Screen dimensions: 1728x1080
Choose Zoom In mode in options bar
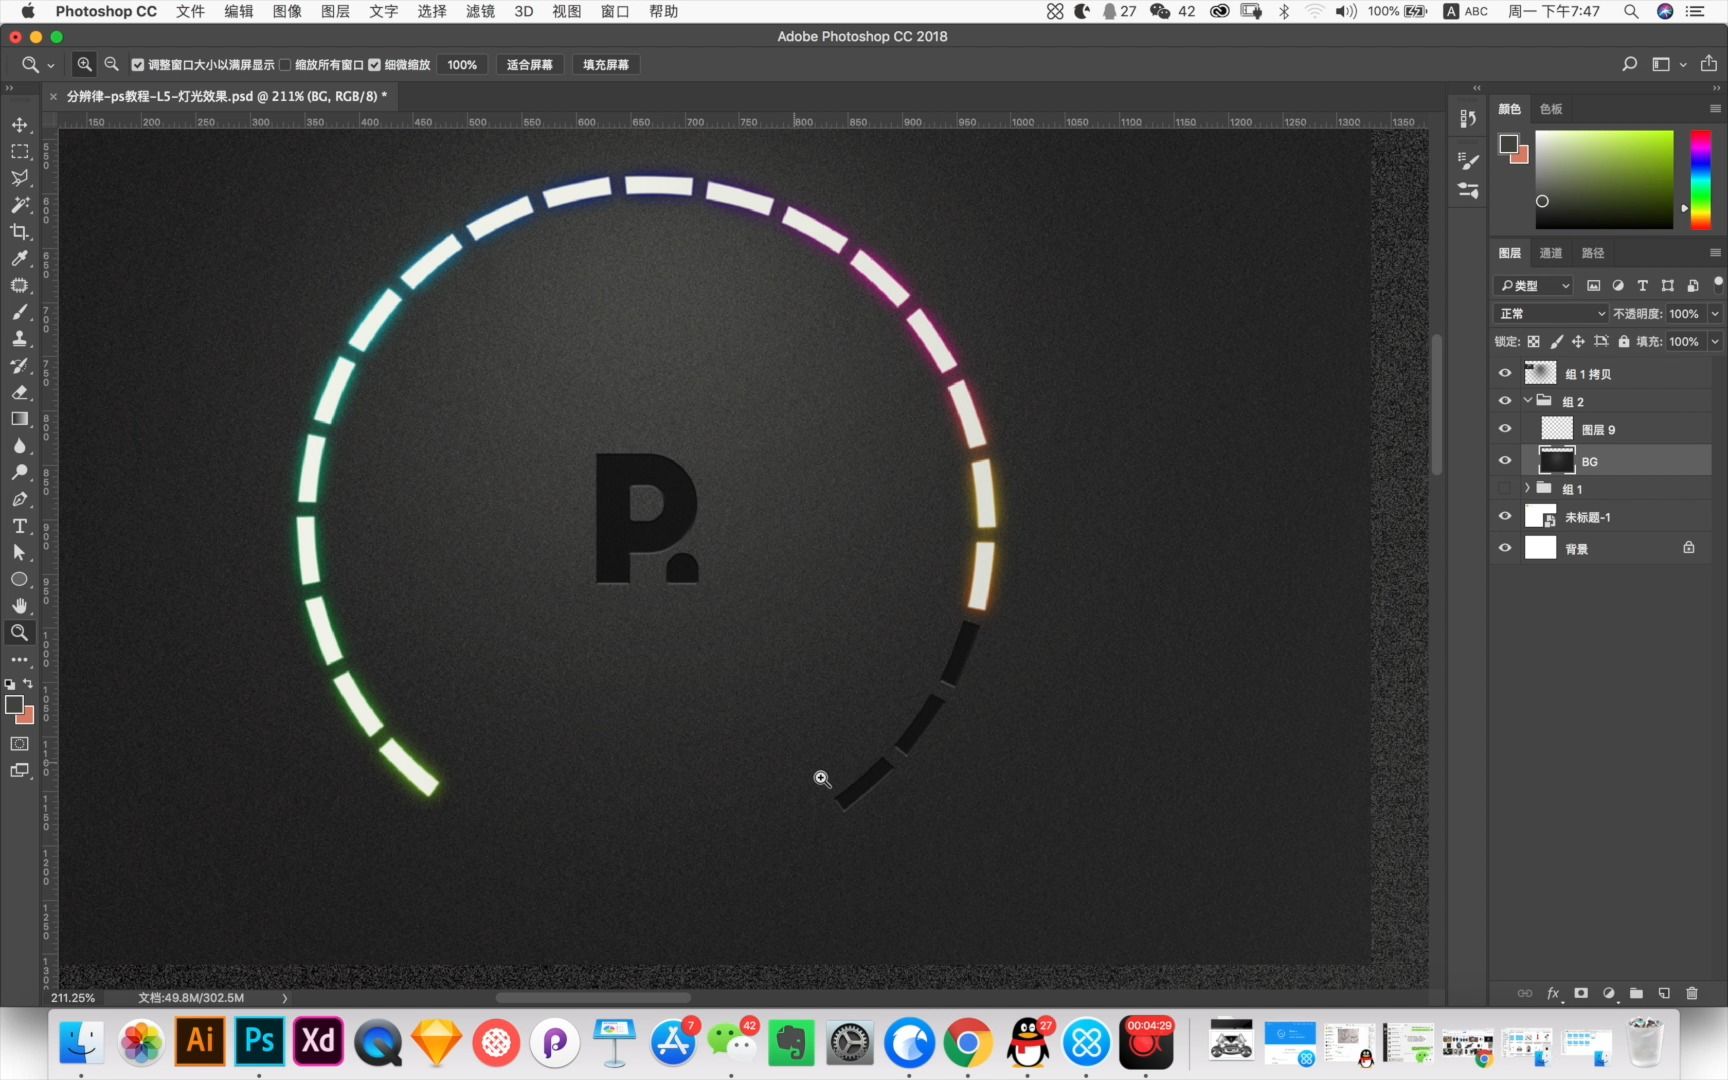[85, 64]
